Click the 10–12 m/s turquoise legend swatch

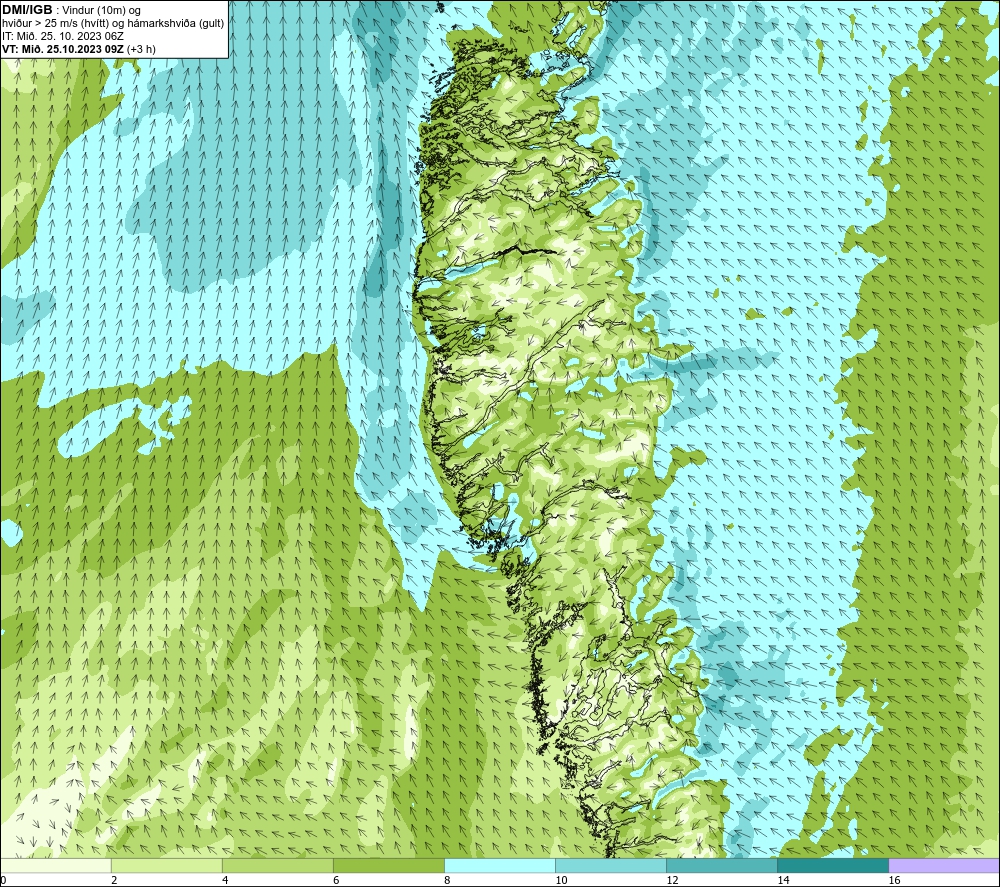pos(611,866)
